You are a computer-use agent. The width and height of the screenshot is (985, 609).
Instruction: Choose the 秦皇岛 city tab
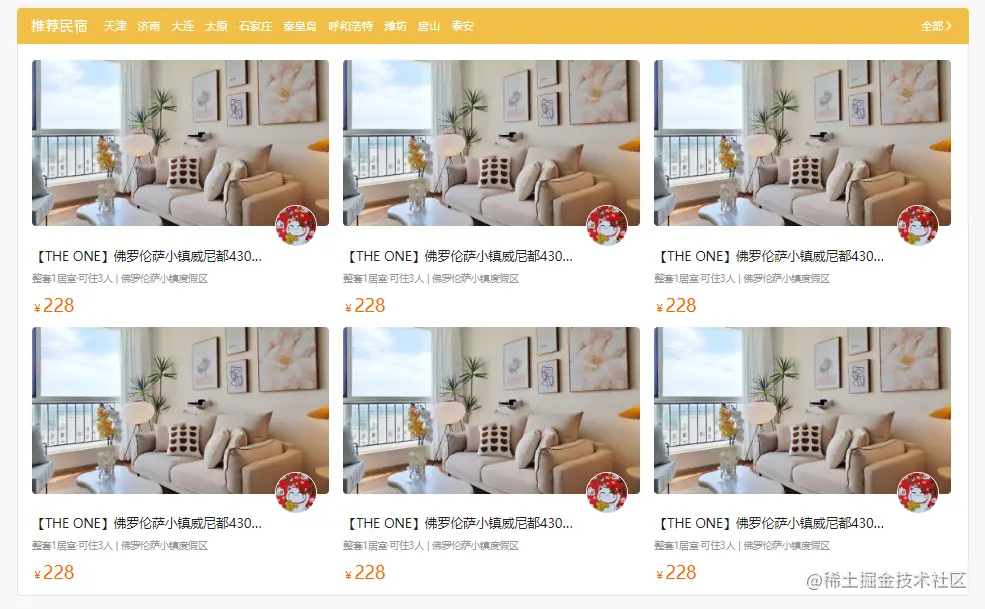[x=300, y=26]
